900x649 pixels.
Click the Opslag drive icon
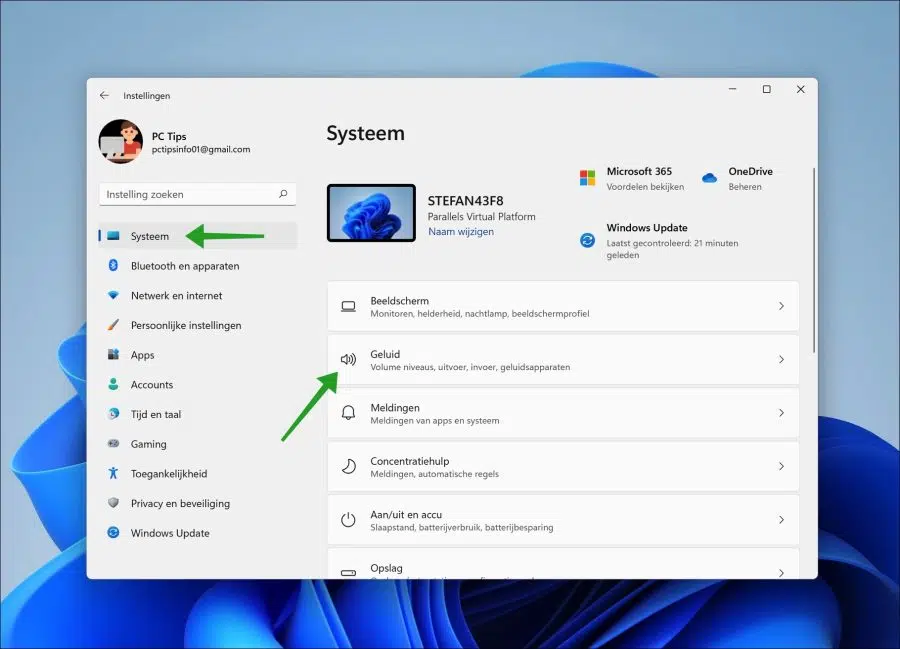tap(348, 572)
